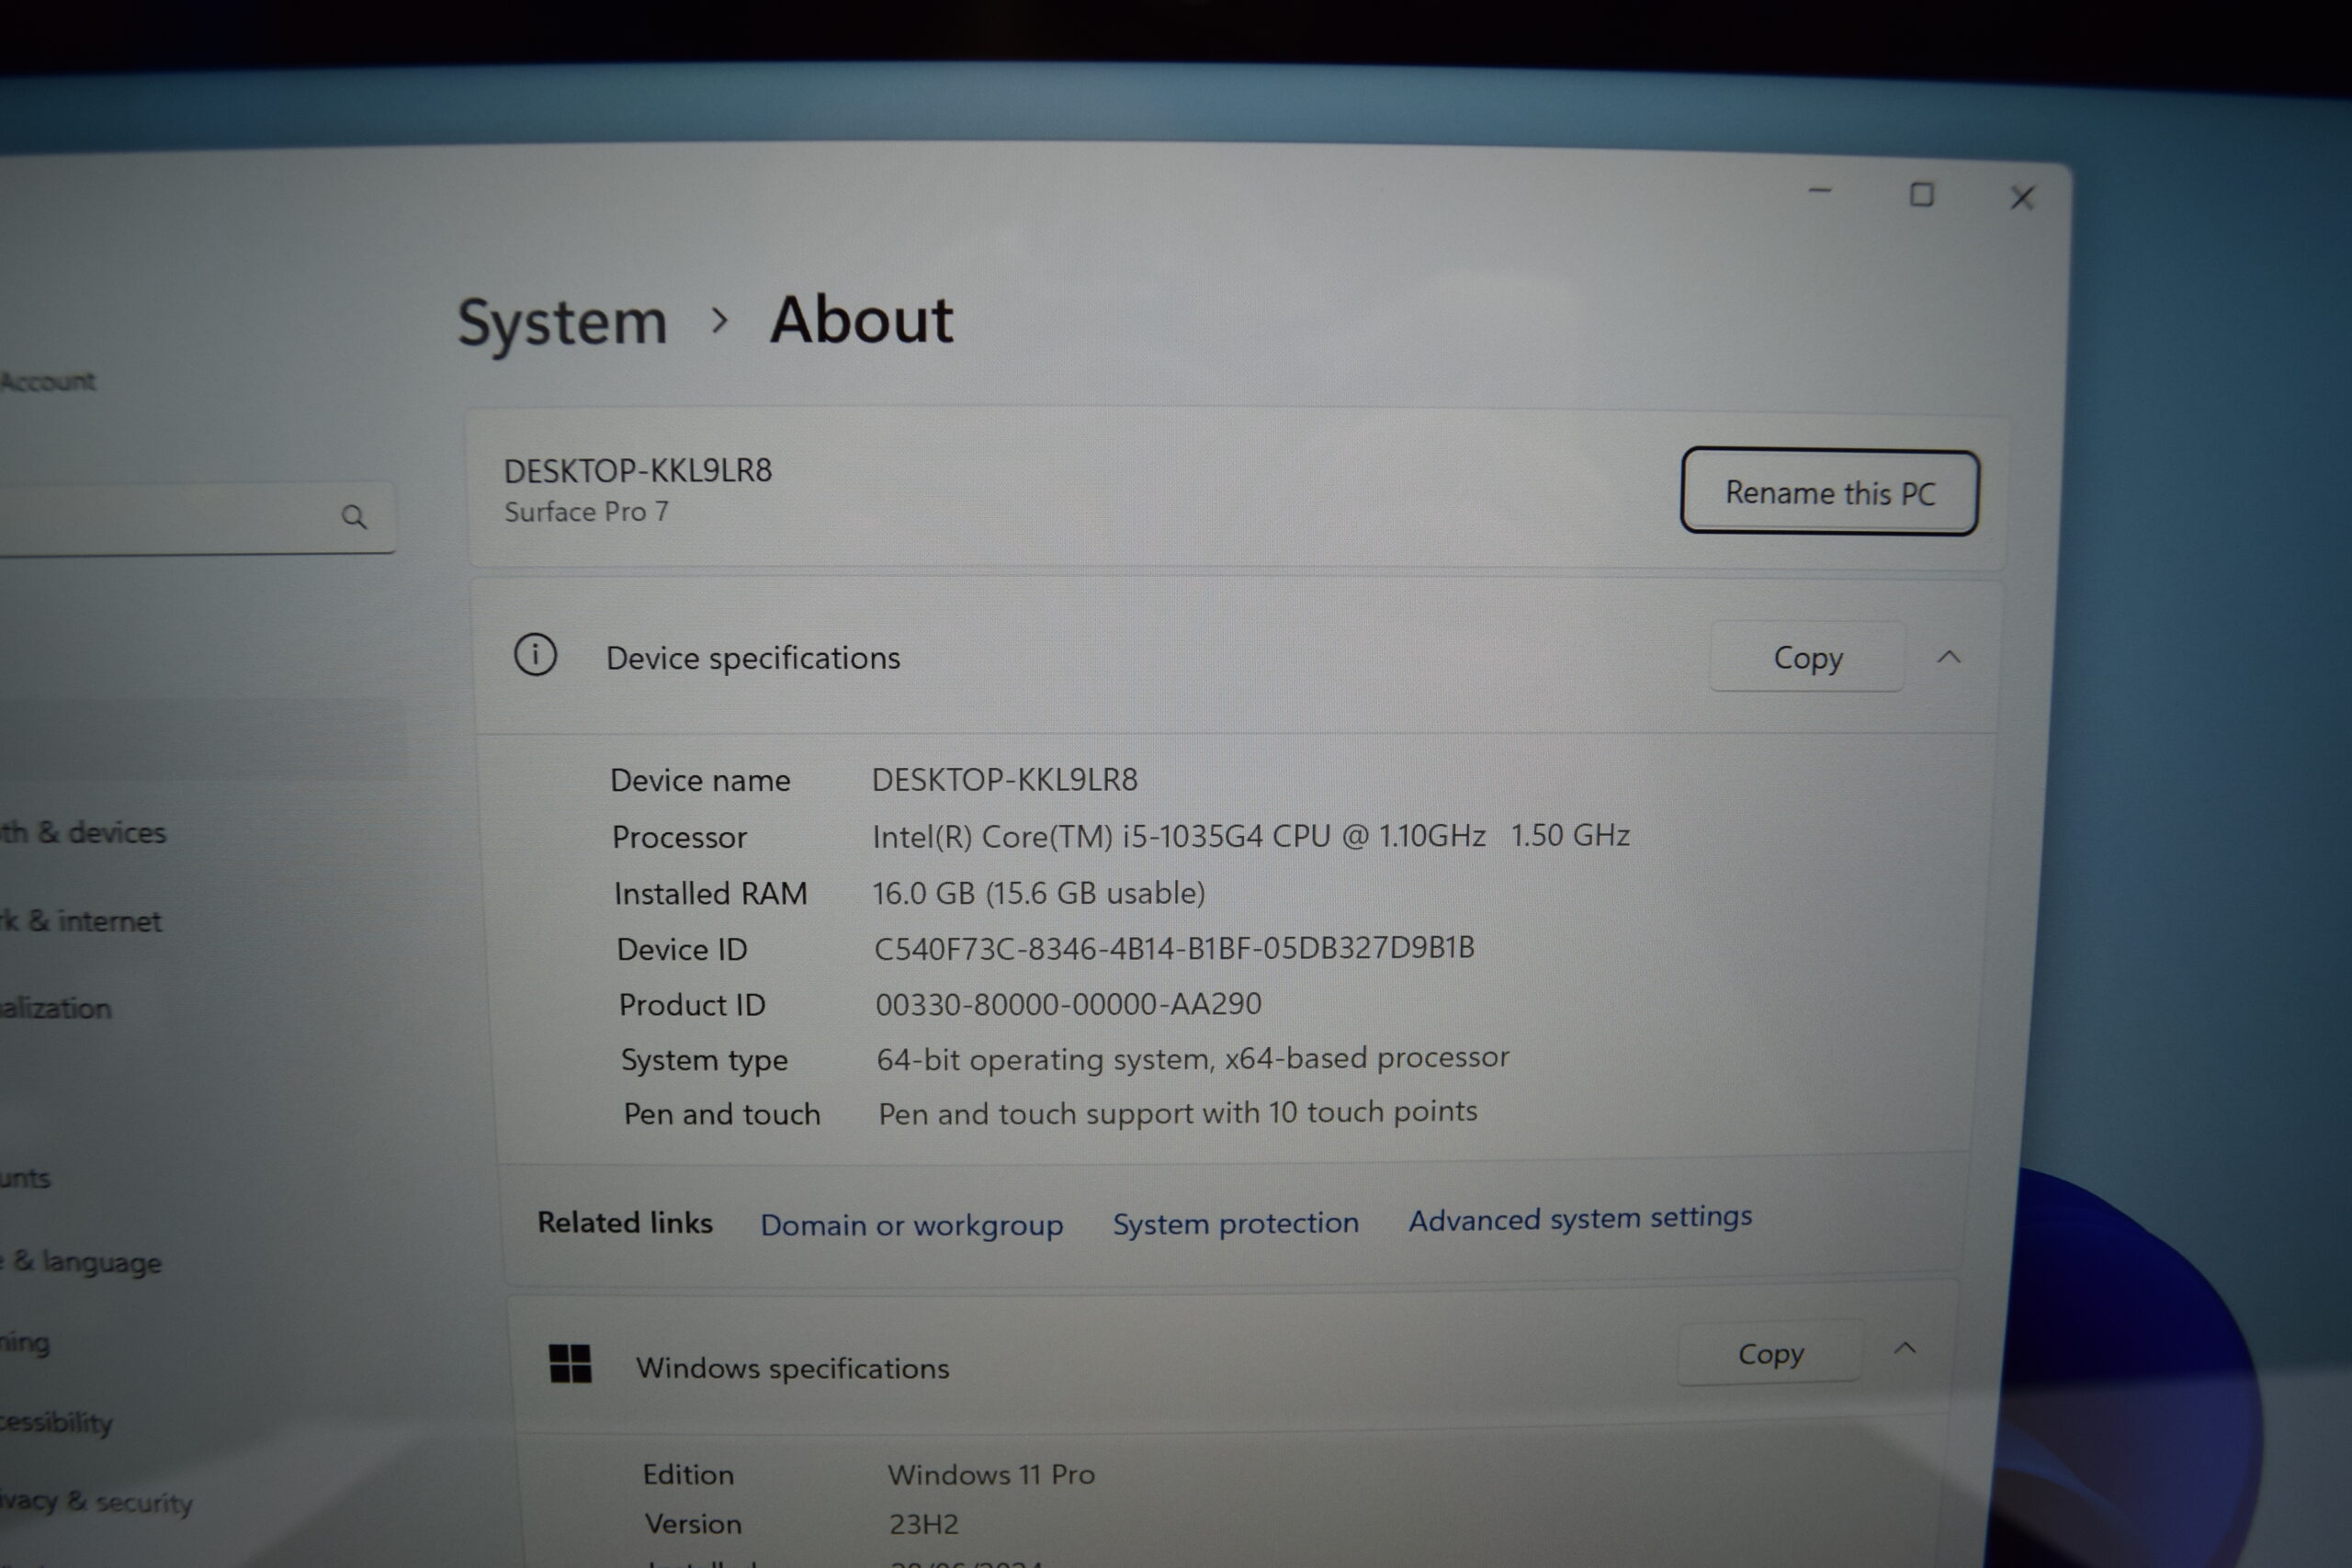Click Pen and touch support value
Image resolution: width=2352 pixels, height=1568 pixels.
point(1177,1112)
